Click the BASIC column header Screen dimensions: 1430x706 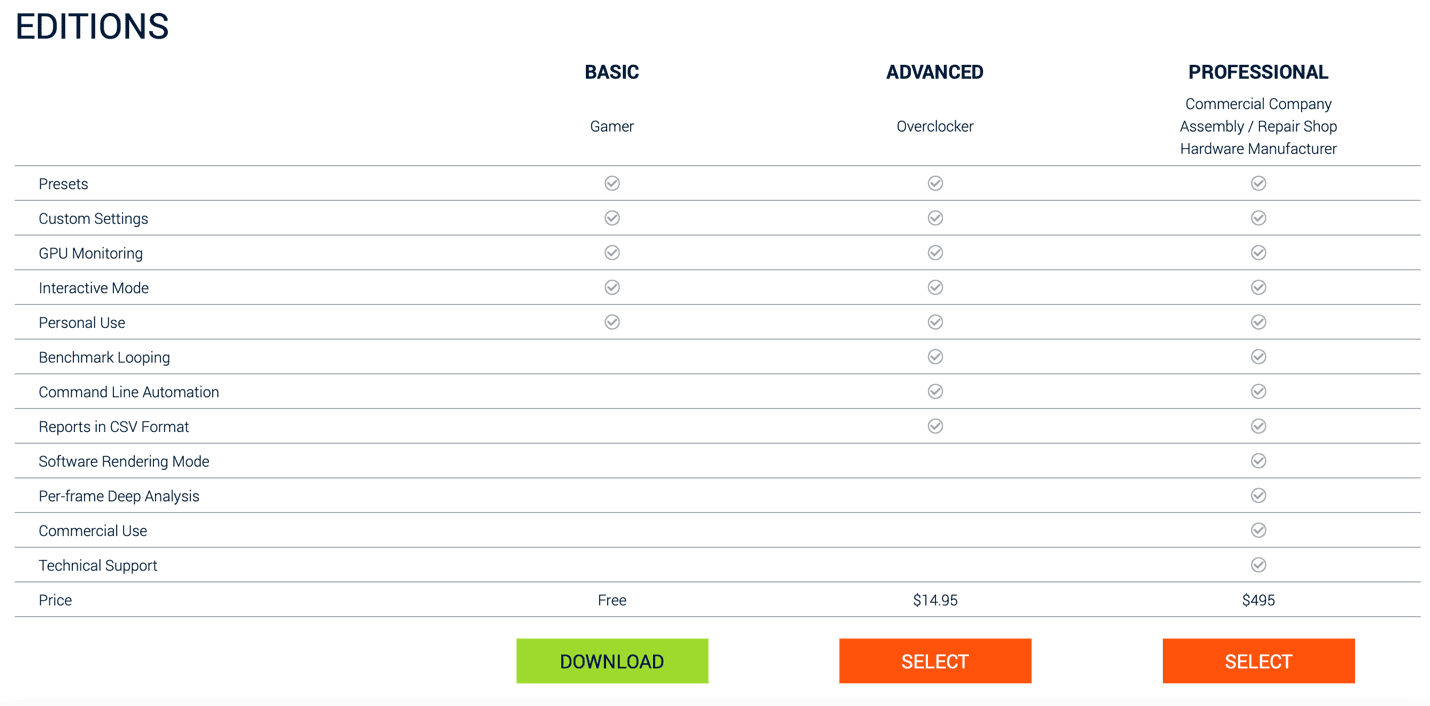612,72
